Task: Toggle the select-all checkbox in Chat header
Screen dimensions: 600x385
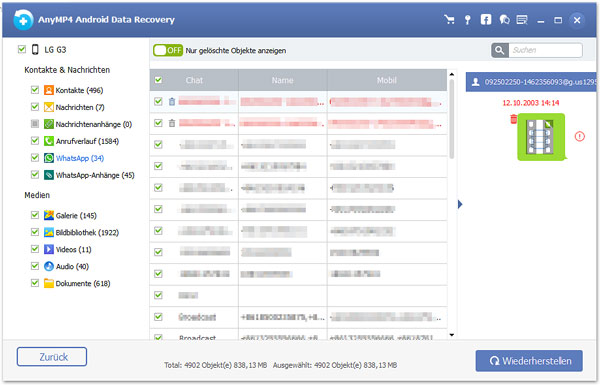Action: point(158,80)
